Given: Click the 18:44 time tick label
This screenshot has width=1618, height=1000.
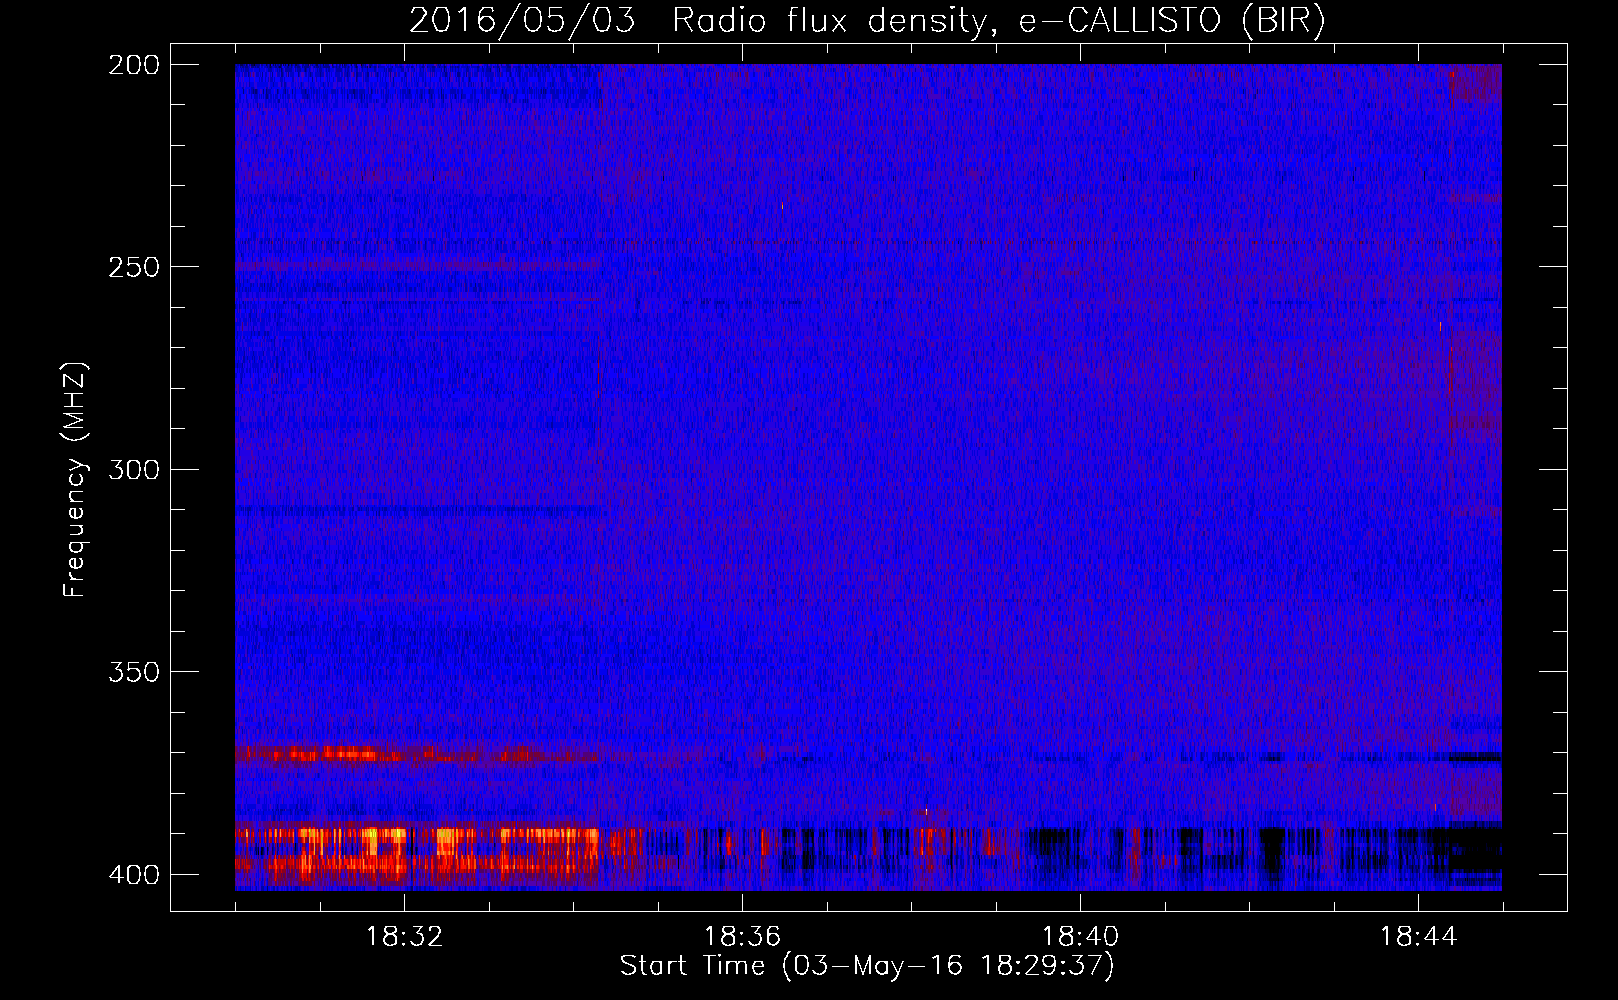Looking at the screenshot, I should (x=1418, y=937).
